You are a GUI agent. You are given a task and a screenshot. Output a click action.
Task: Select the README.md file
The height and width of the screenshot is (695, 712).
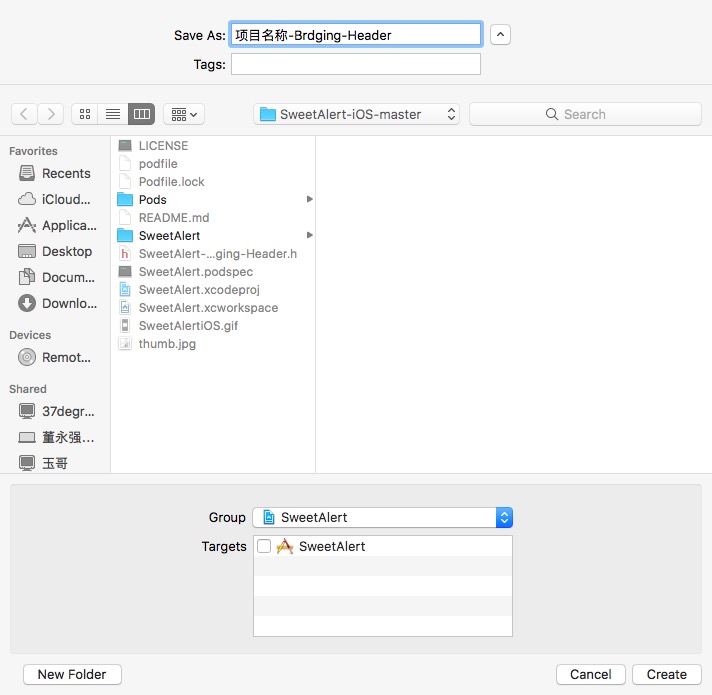click(213, 217)
